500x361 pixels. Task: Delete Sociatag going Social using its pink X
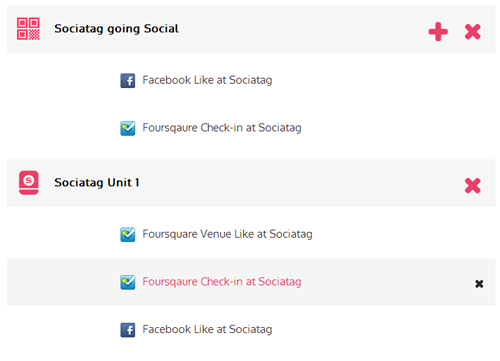tap(473, 32)
